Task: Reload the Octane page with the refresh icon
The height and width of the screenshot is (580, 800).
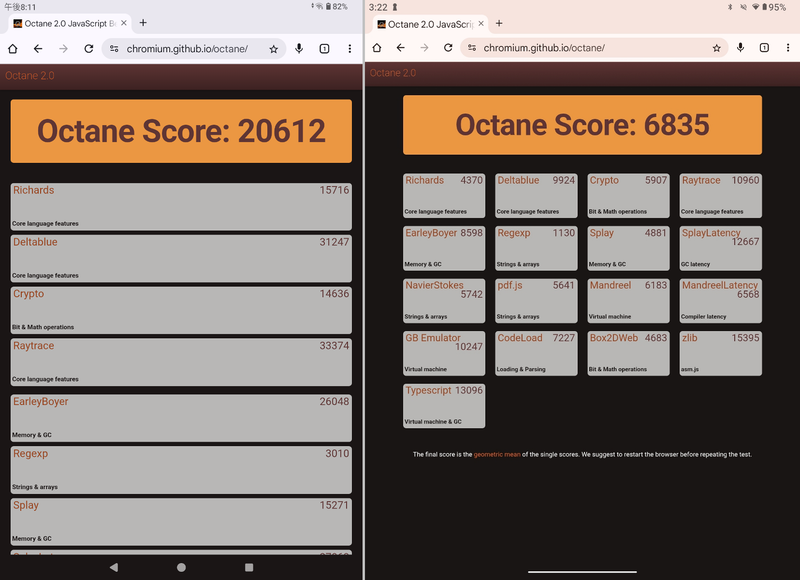Action: click(89, 47)
